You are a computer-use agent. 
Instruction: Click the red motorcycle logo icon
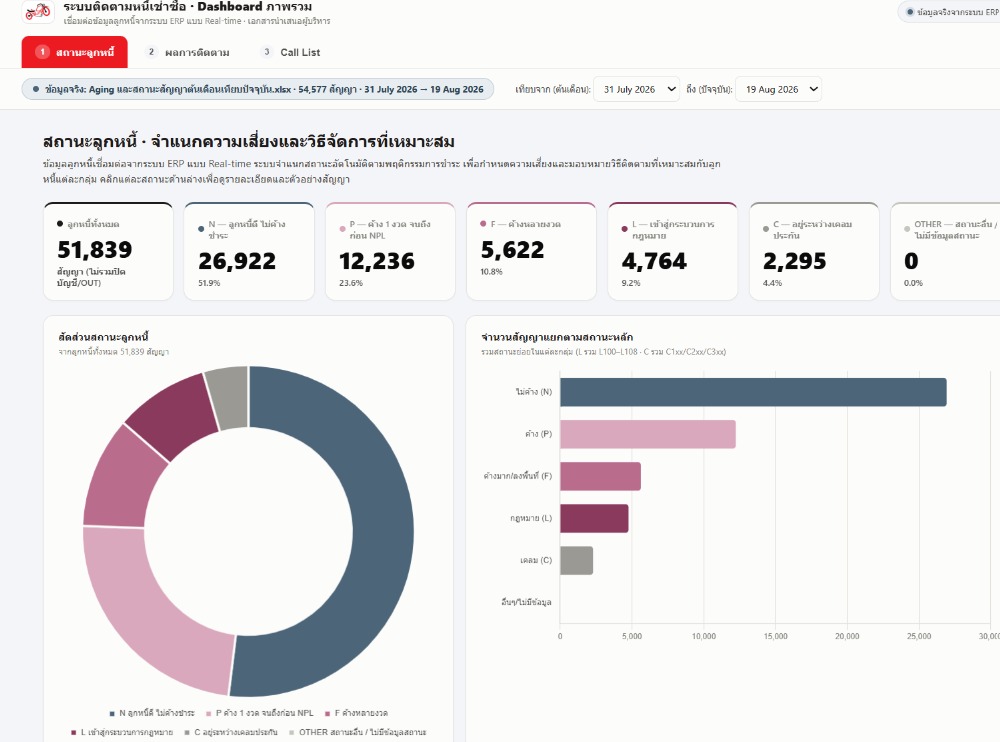(38, 11)
